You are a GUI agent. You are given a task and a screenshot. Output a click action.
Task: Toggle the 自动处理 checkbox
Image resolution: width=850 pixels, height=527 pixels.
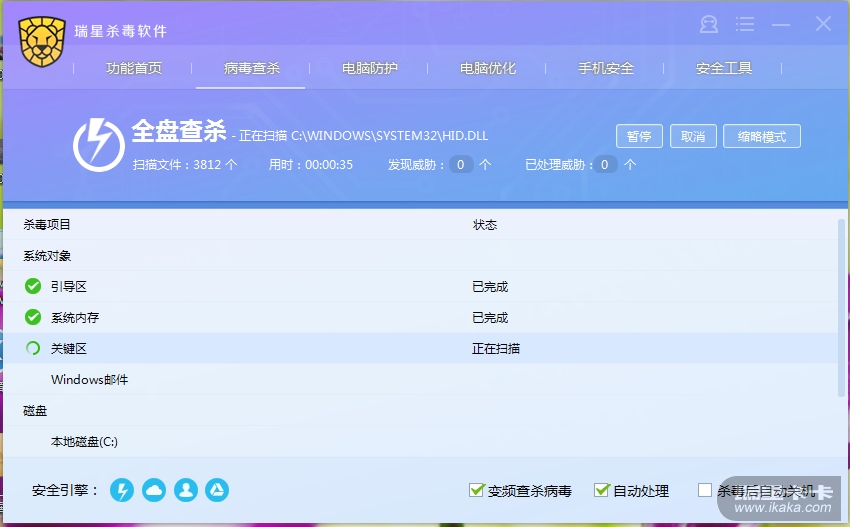point(602,490)
